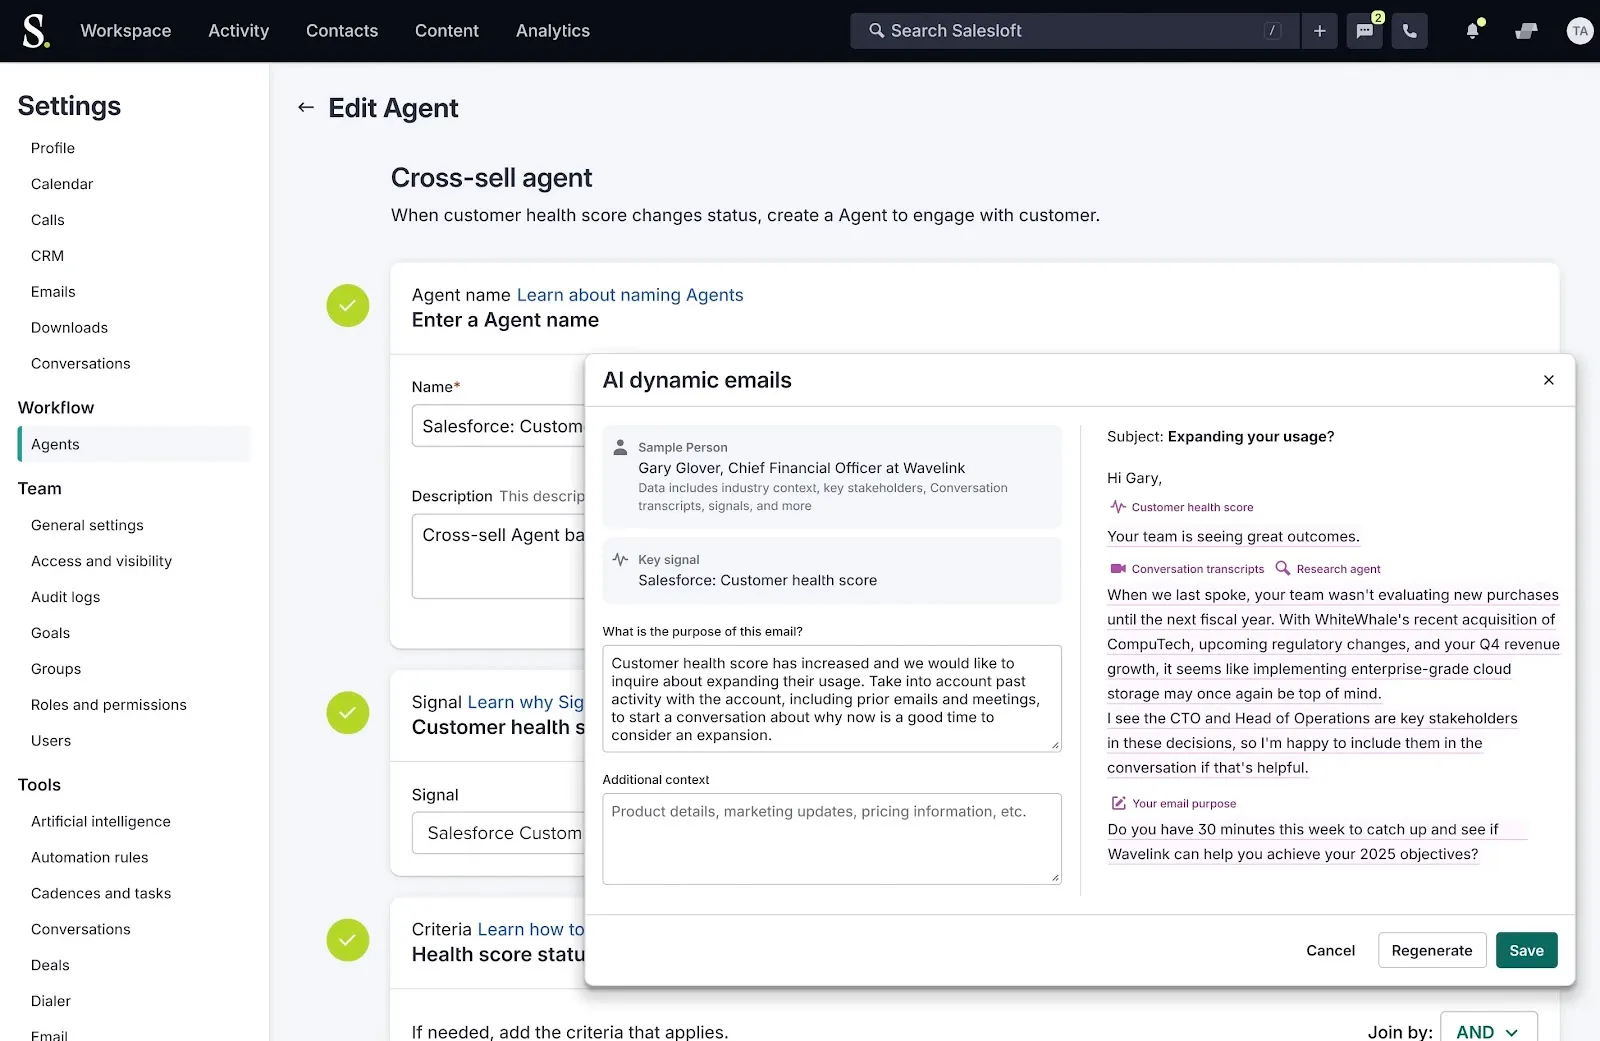The width and height of the screenshot is (1600, 1041).
Task: Open the Activity menu
Action: (239, 31)
